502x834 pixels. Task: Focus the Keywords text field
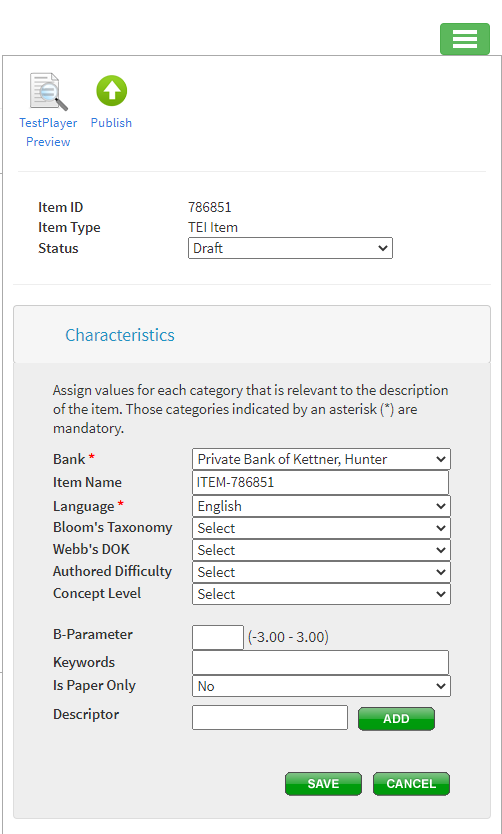tap(321, 663)
